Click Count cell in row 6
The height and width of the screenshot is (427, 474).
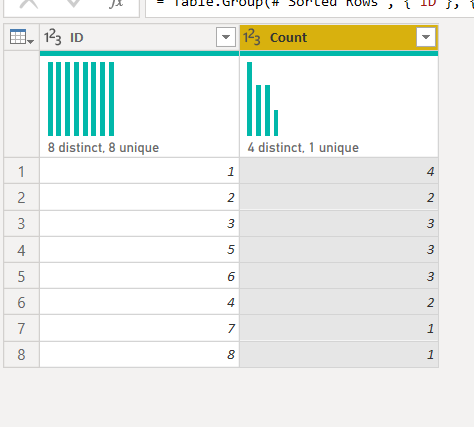339,302
